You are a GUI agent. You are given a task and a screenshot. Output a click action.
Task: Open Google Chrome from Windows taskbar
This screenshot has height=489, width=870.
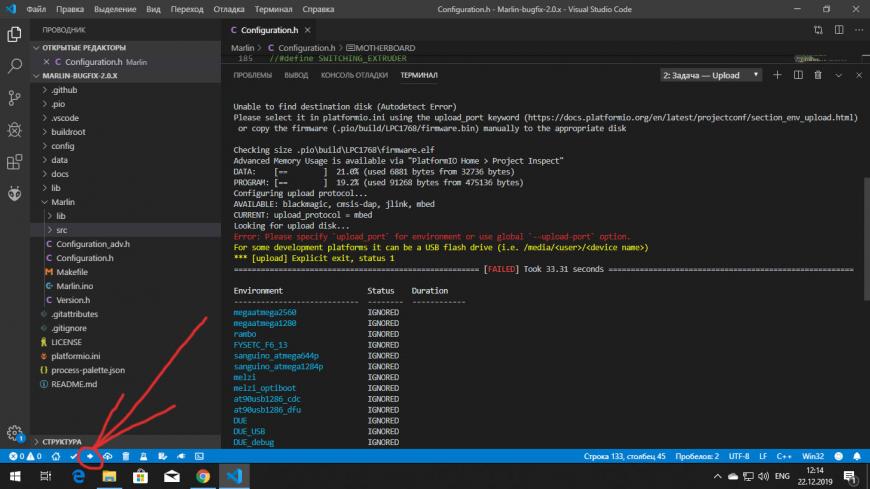click(203, 476)
